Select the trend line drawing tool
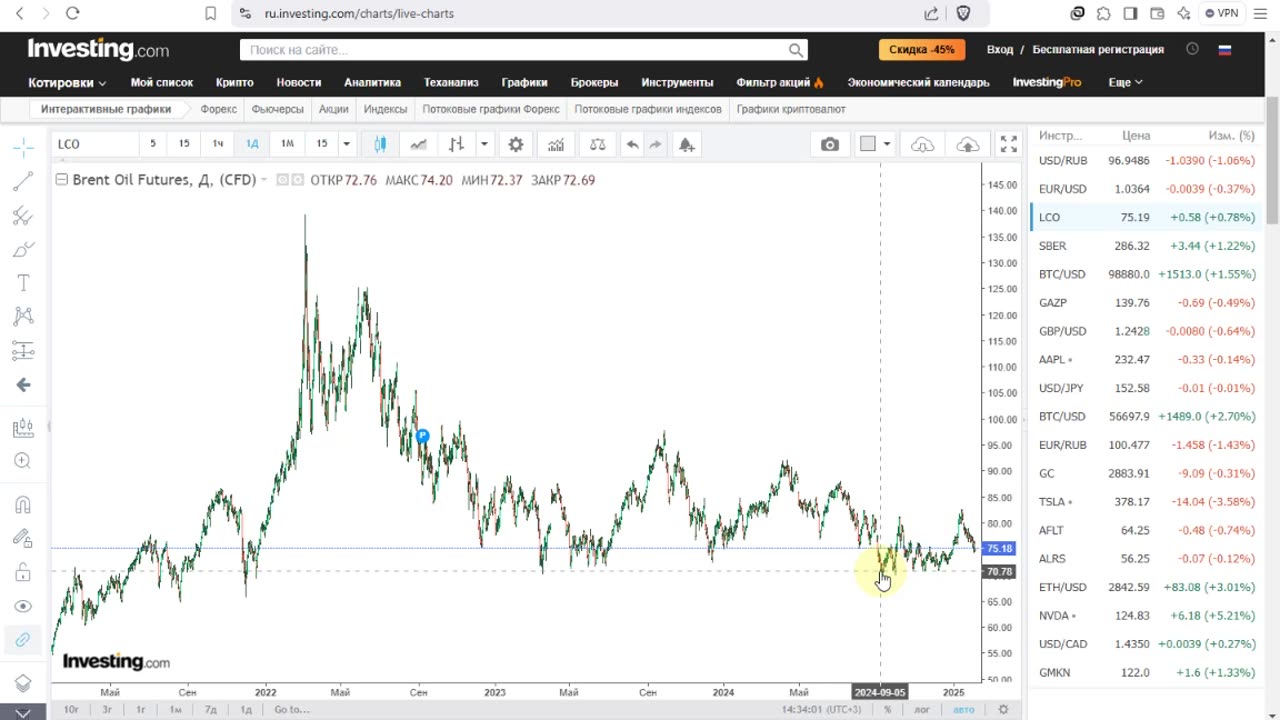The height and width of the screenshot is (720, 1280). click(23, 181)
